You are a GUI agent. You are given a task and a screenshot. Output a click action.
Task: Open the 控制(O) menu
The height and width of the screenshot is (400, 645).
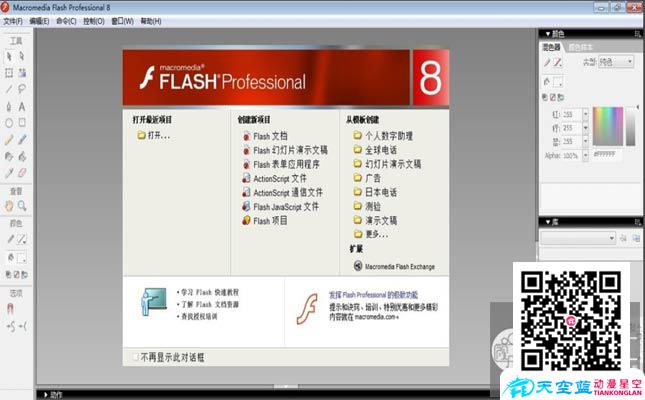click(94, 21)
